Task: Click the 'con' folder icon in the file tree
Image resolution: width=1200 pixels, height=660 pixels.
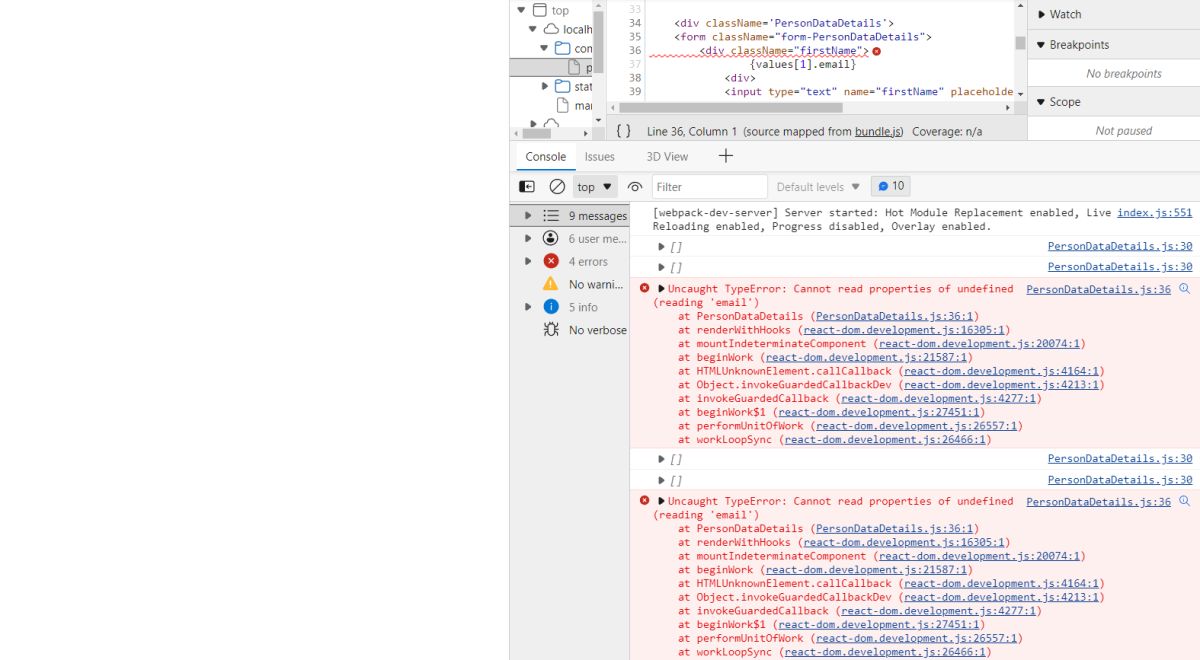Action: 563,48
